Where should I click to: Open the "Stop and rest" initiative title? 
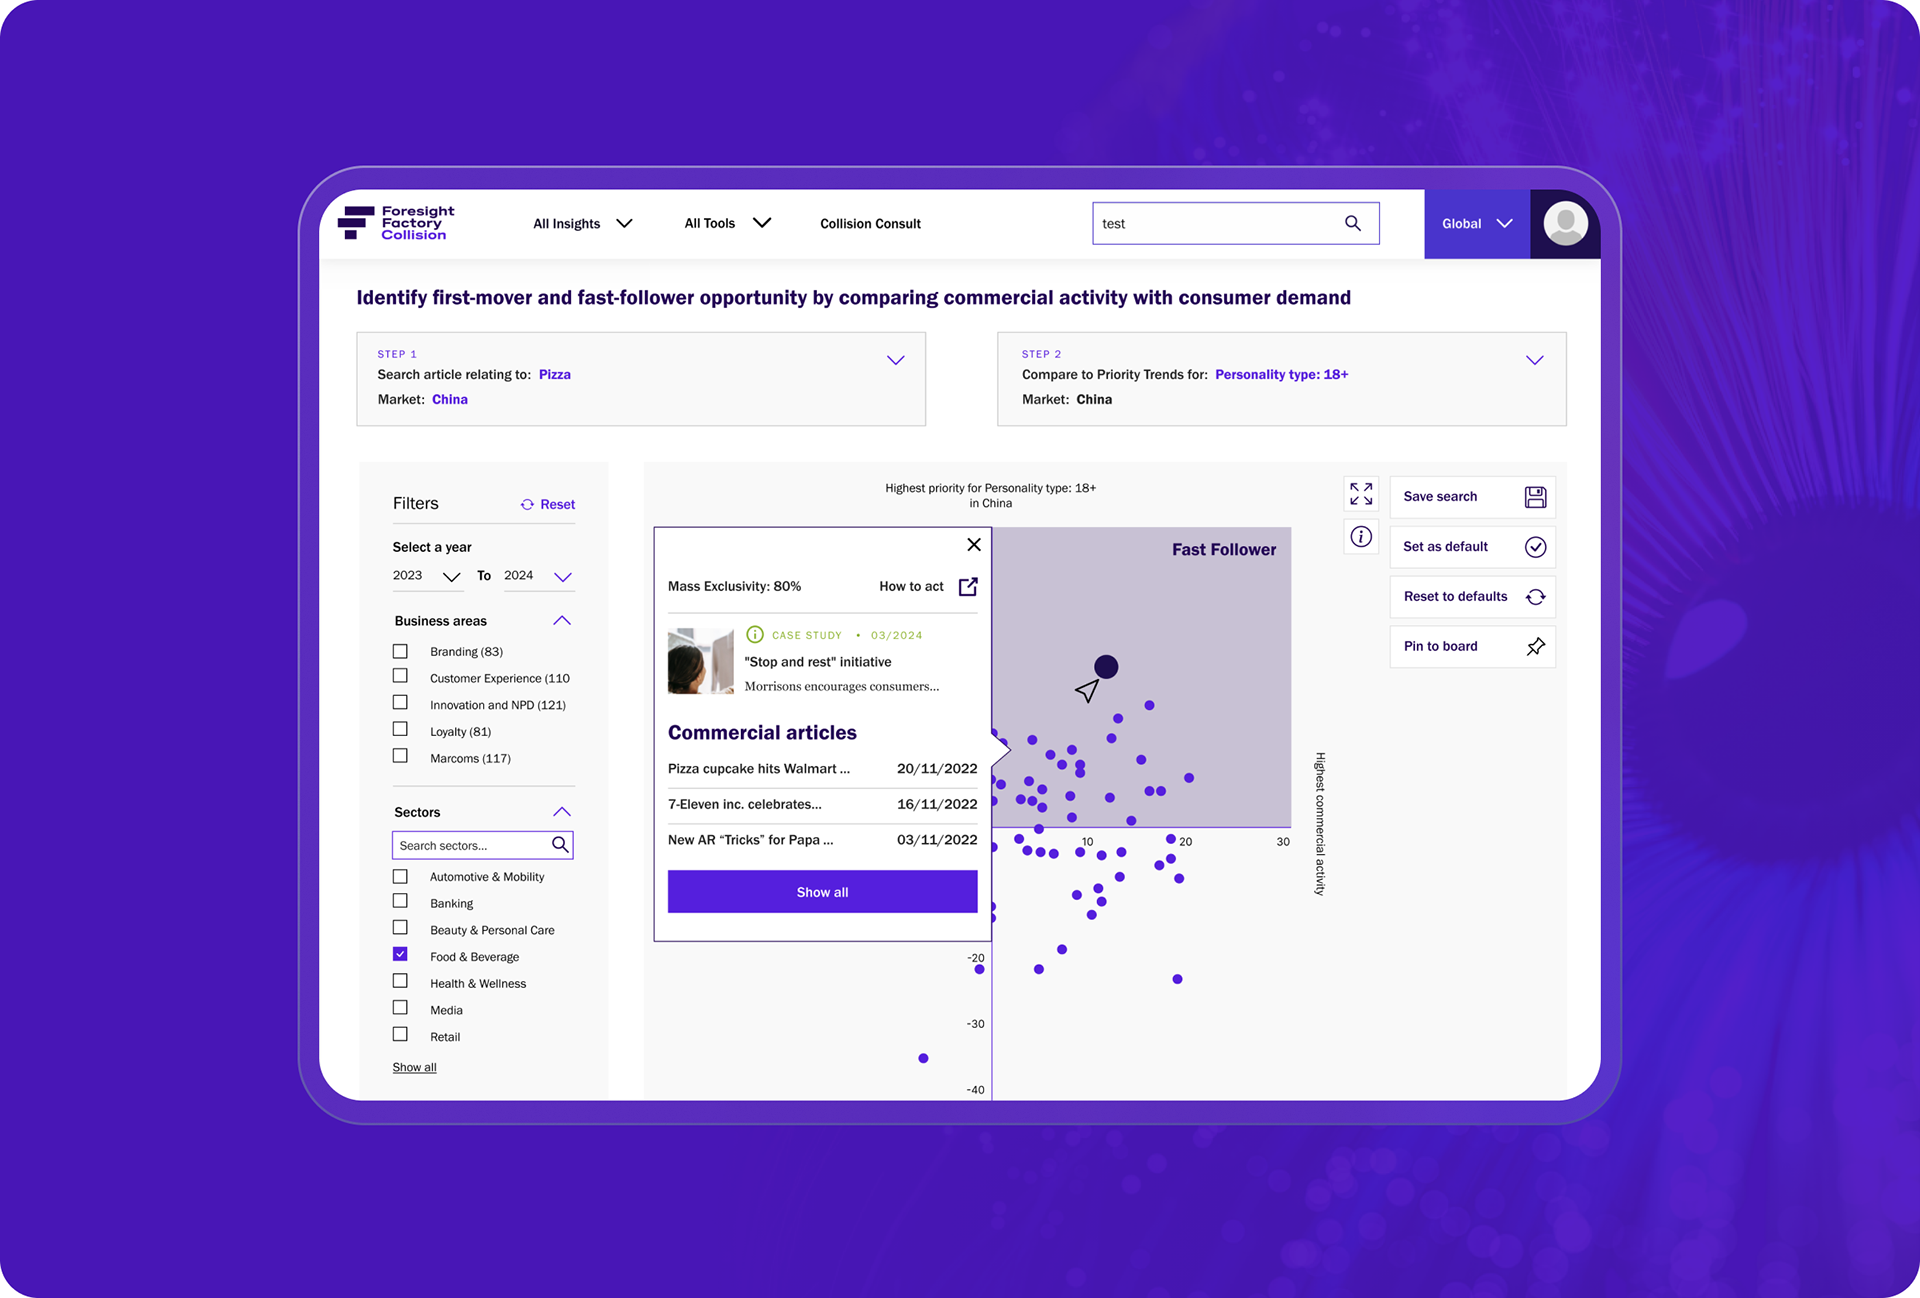(818, 662)
